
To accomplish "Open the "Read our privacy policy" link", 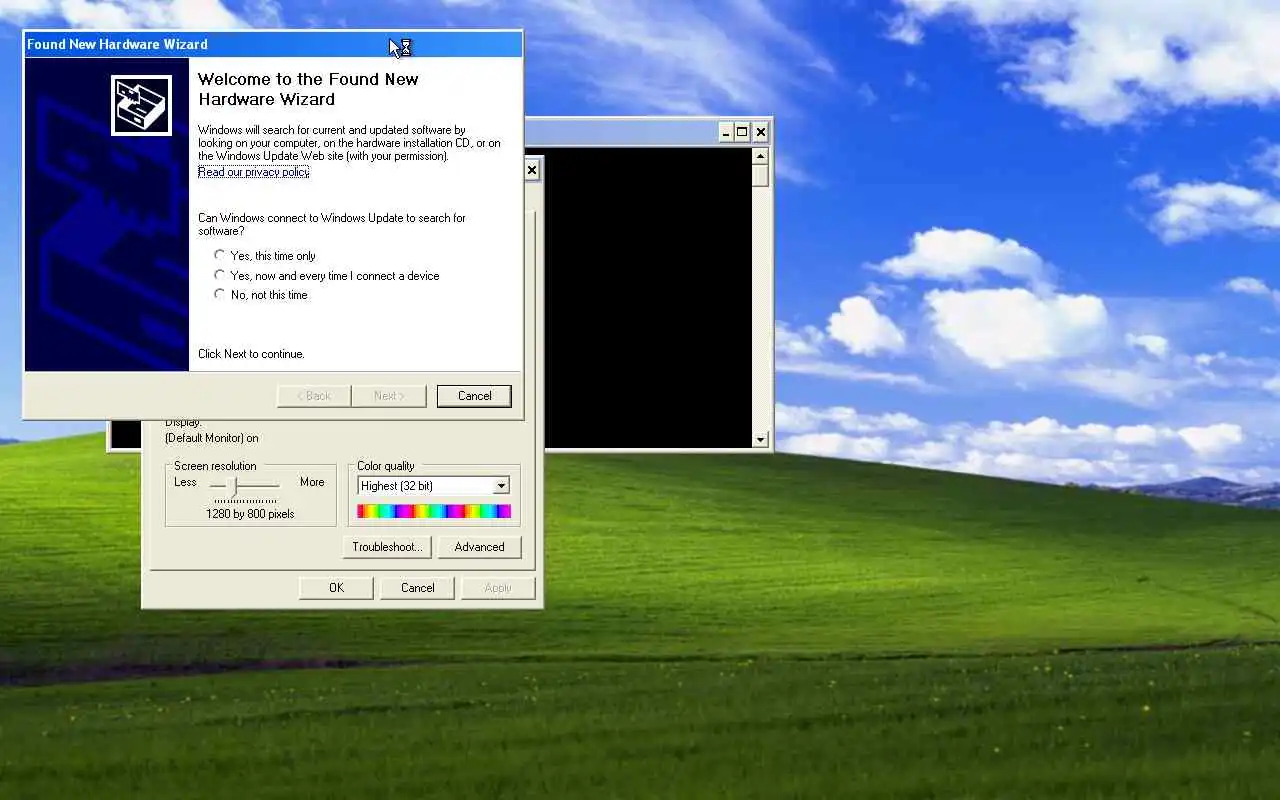I will point(253,172).
